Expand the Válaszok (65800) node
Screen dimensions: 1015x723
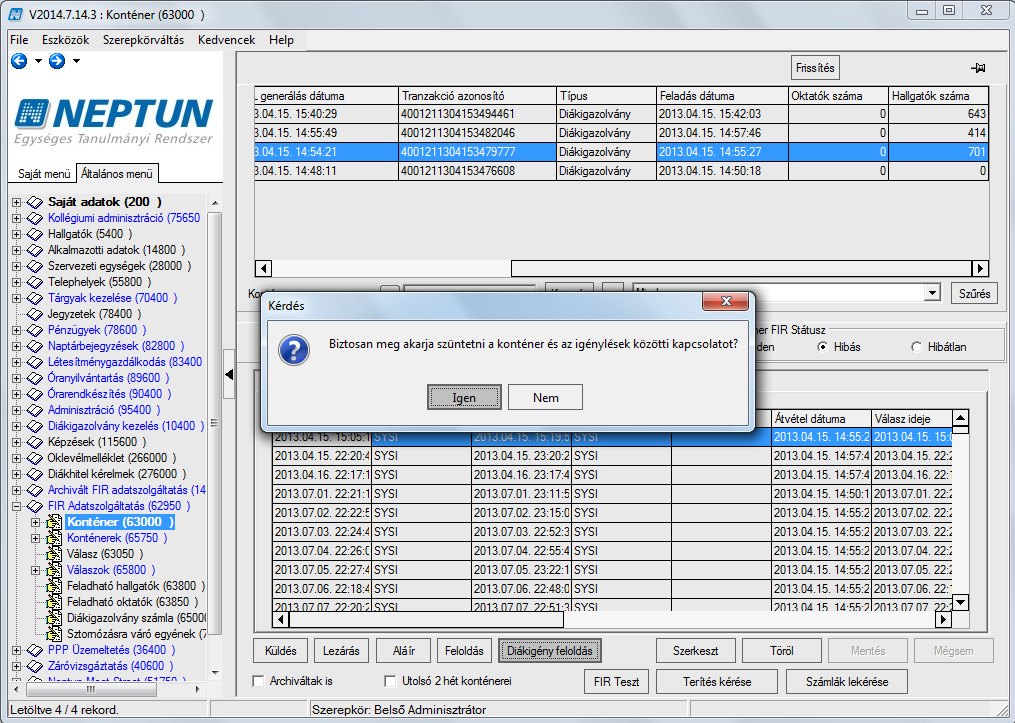[36, 570]
